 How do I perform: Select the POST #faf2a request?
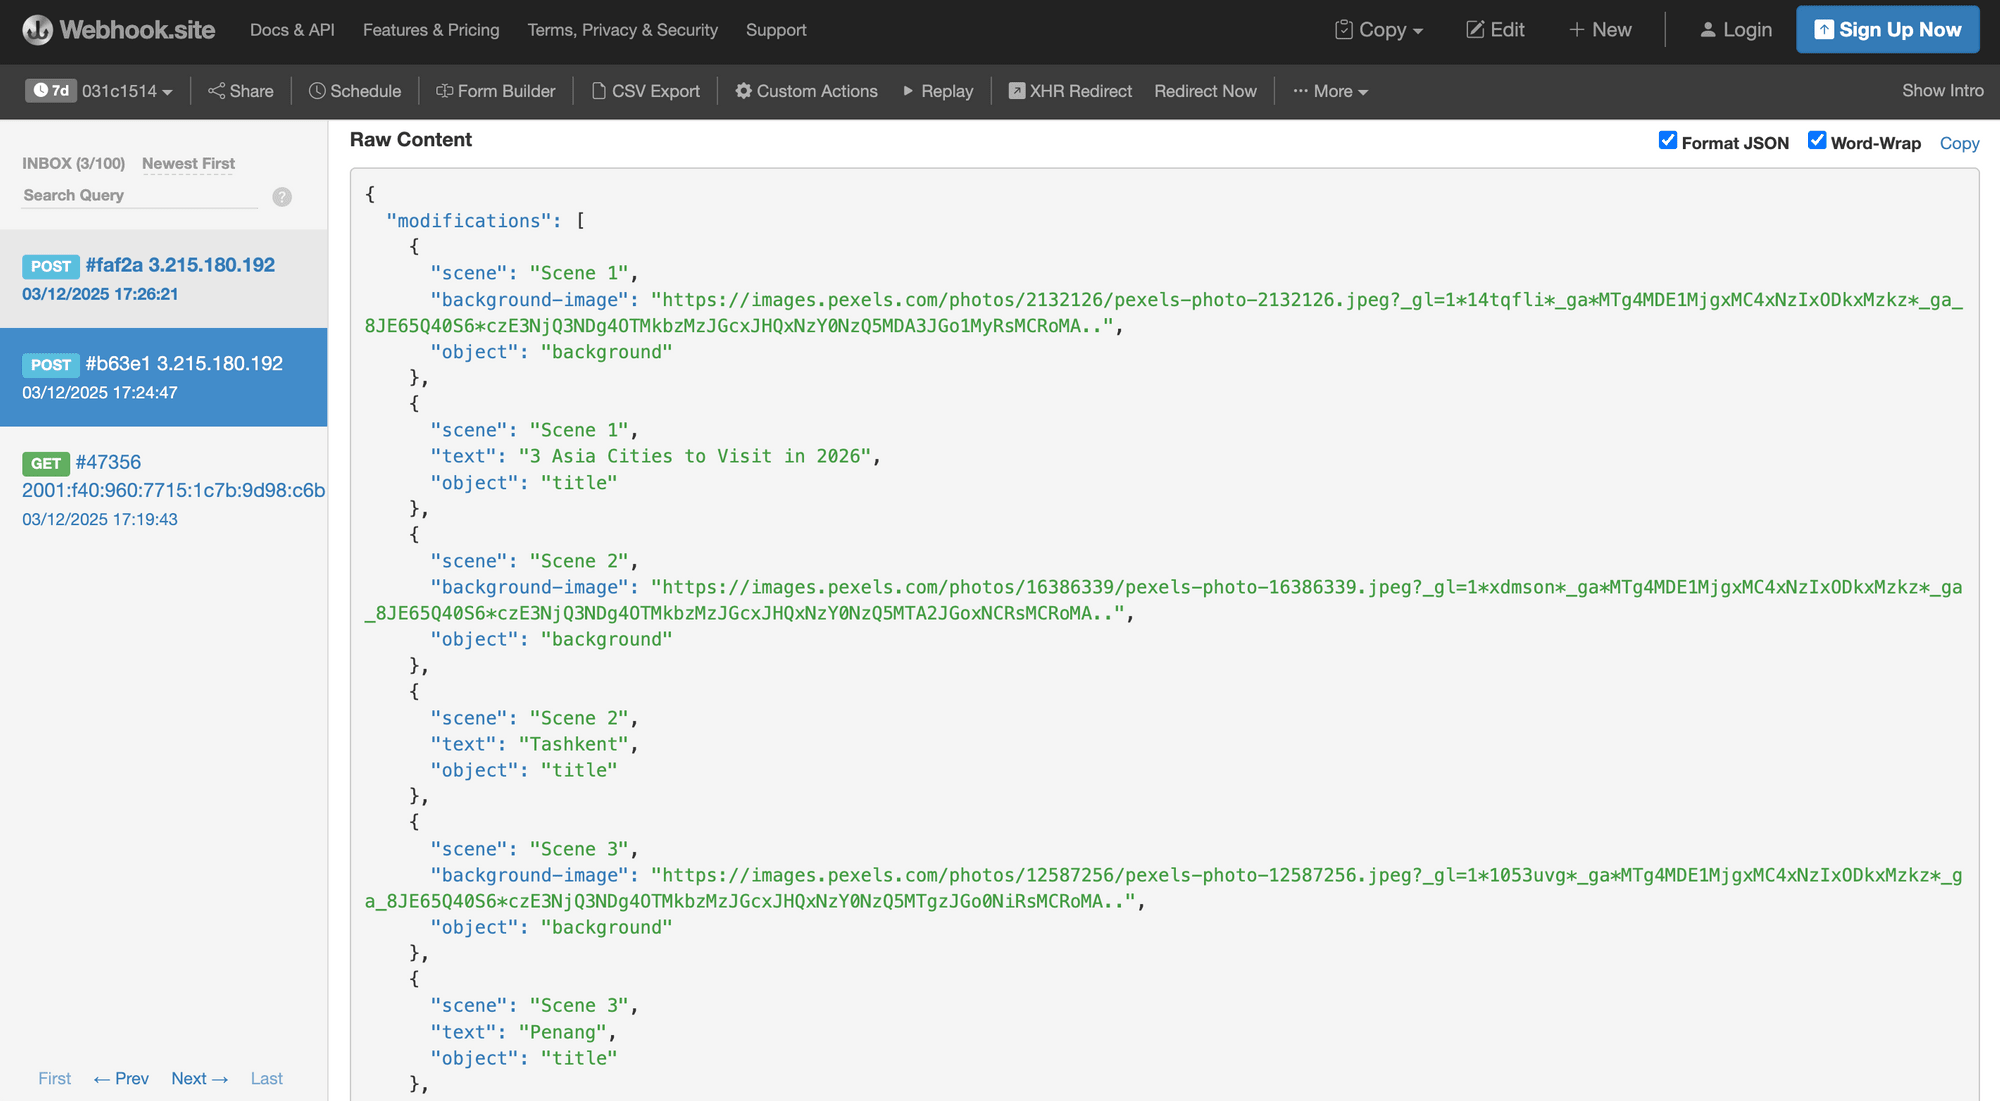click(x=165, y=279)
